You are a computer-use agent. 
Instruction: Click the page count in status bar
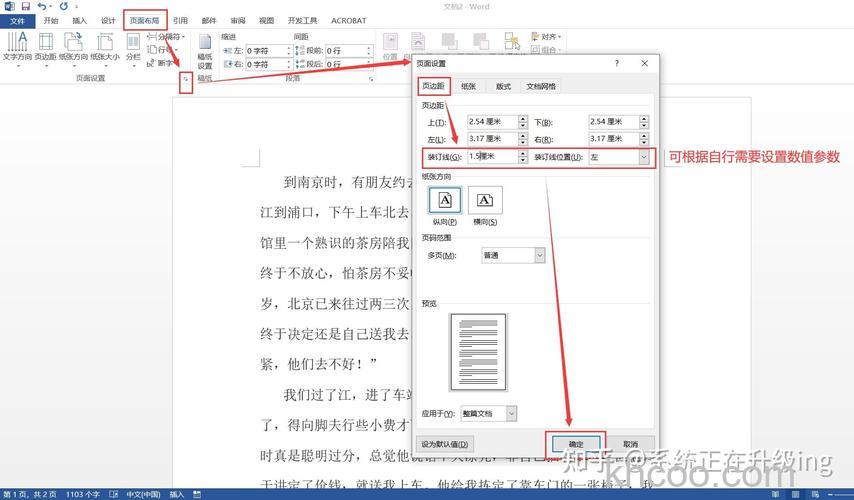click(x=29, y=494)
